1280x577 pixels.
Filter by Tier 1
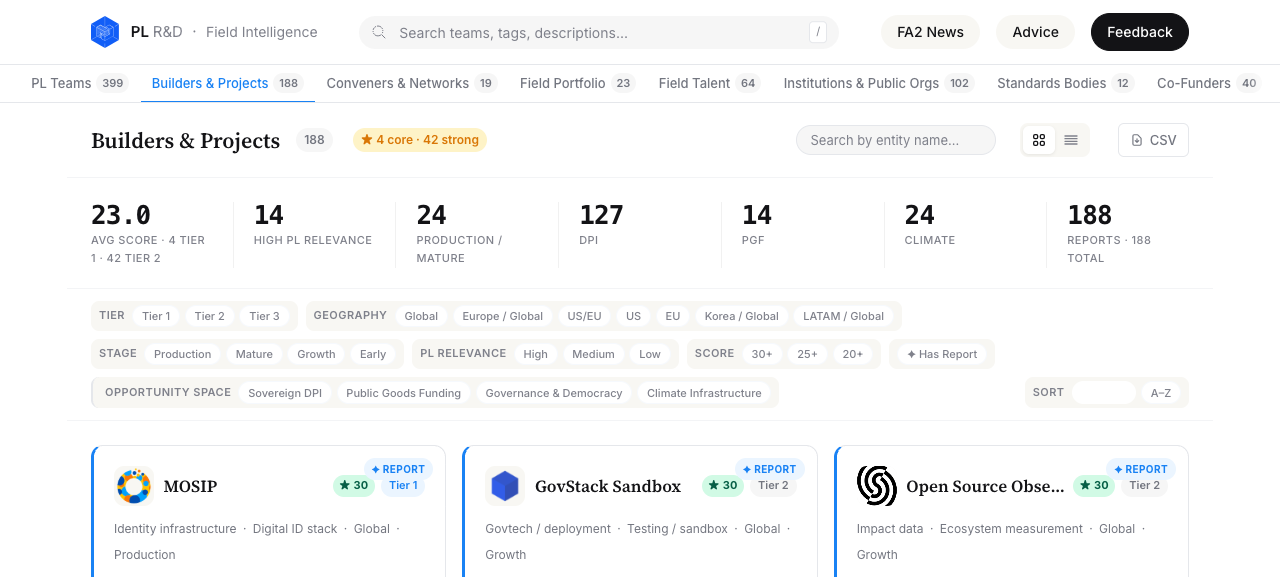[156, 316]
